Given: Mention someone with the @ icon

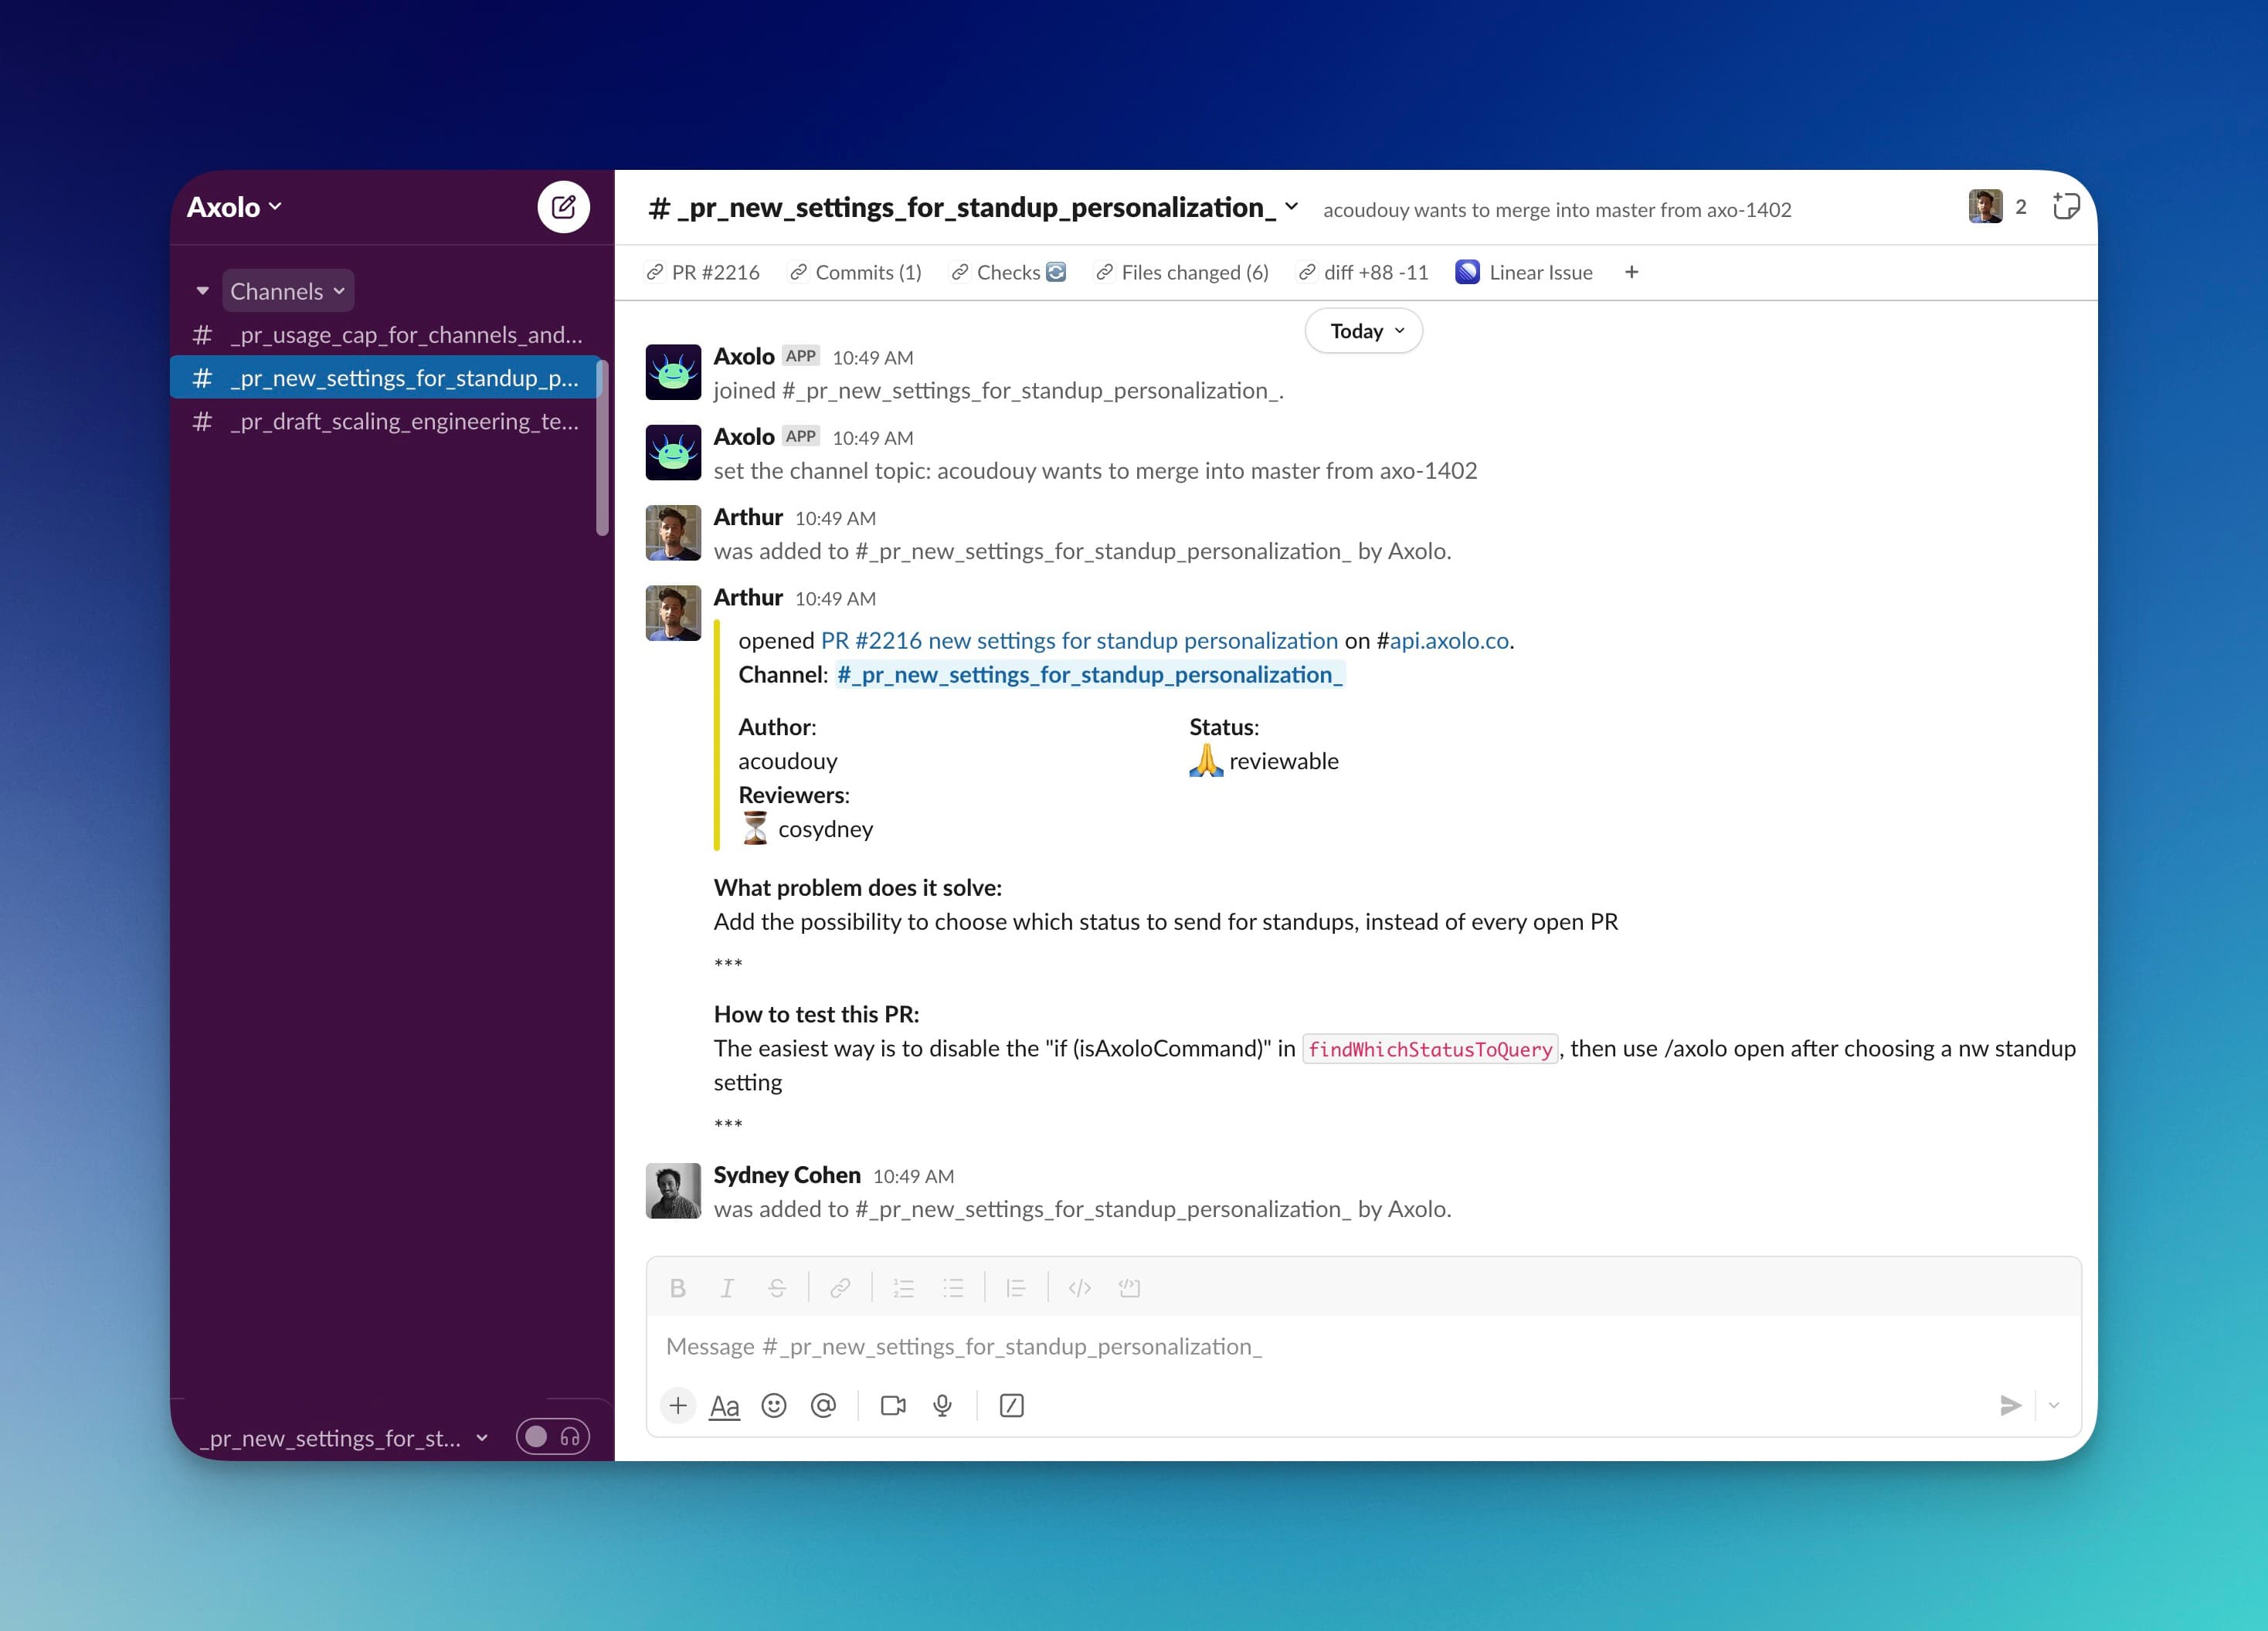Looking at the screenshot, I should [x=823, y=1406].
